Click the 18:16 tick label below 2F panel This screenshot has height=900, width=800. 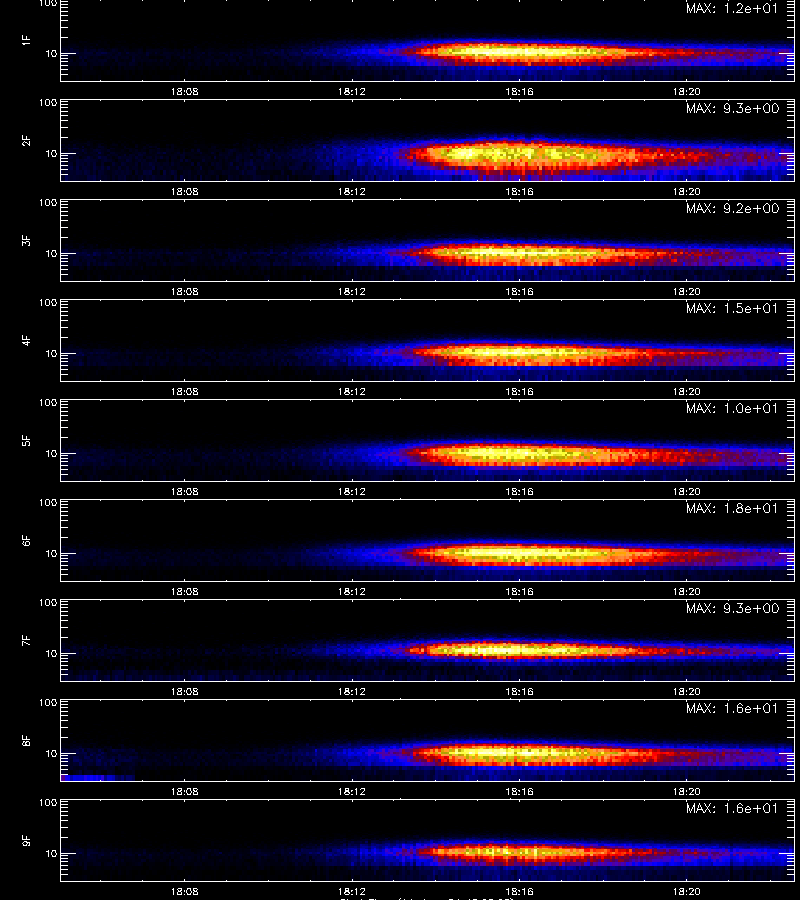[519, 192]
